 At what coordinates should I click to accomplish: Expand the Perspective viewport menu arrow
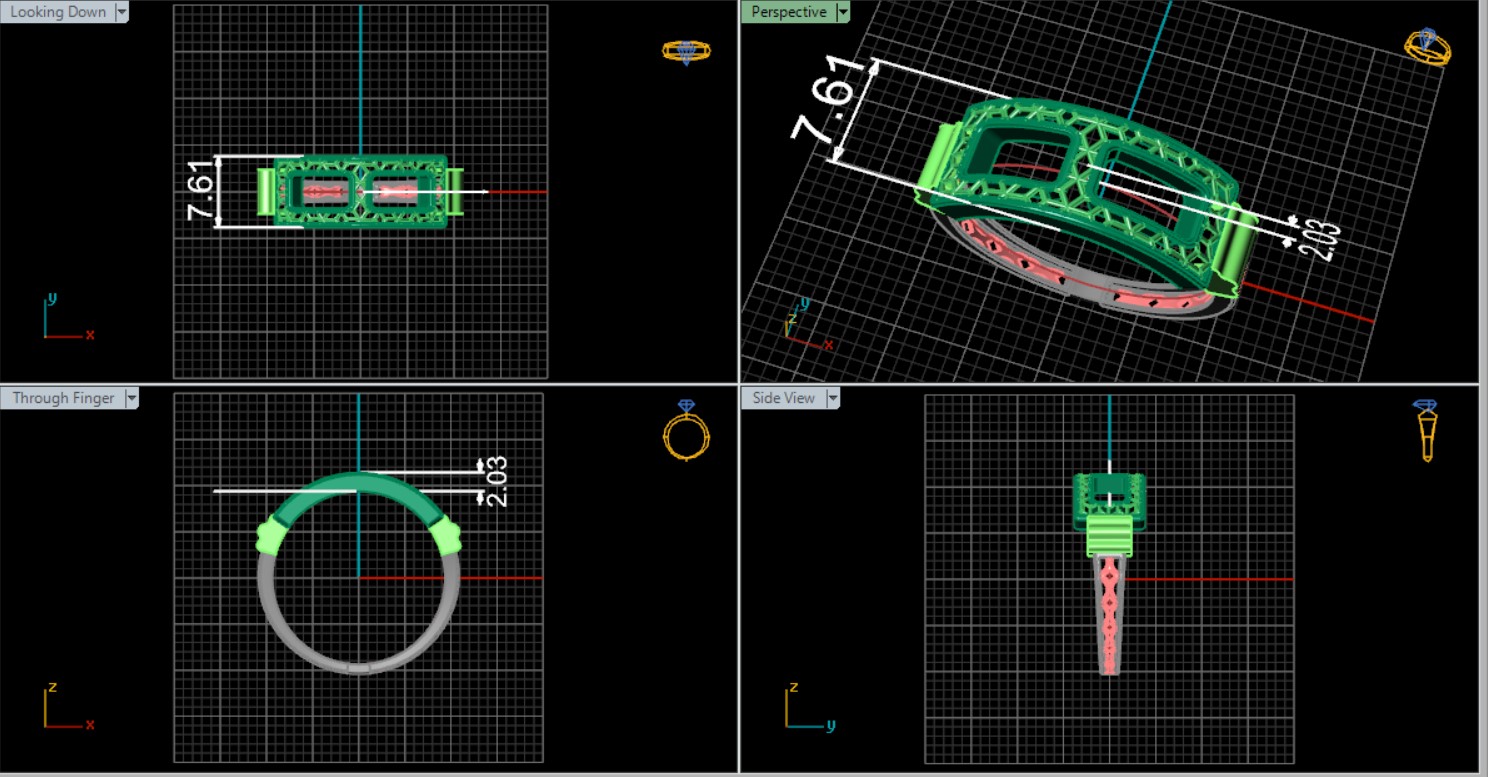point(843,12)
